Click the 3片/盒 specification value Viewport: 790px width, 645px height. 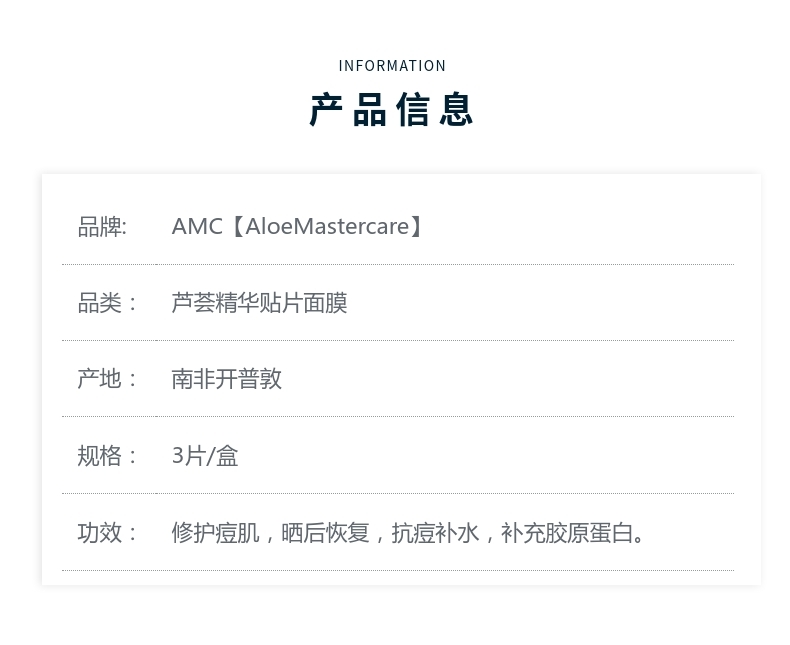(x=205, y=456)
